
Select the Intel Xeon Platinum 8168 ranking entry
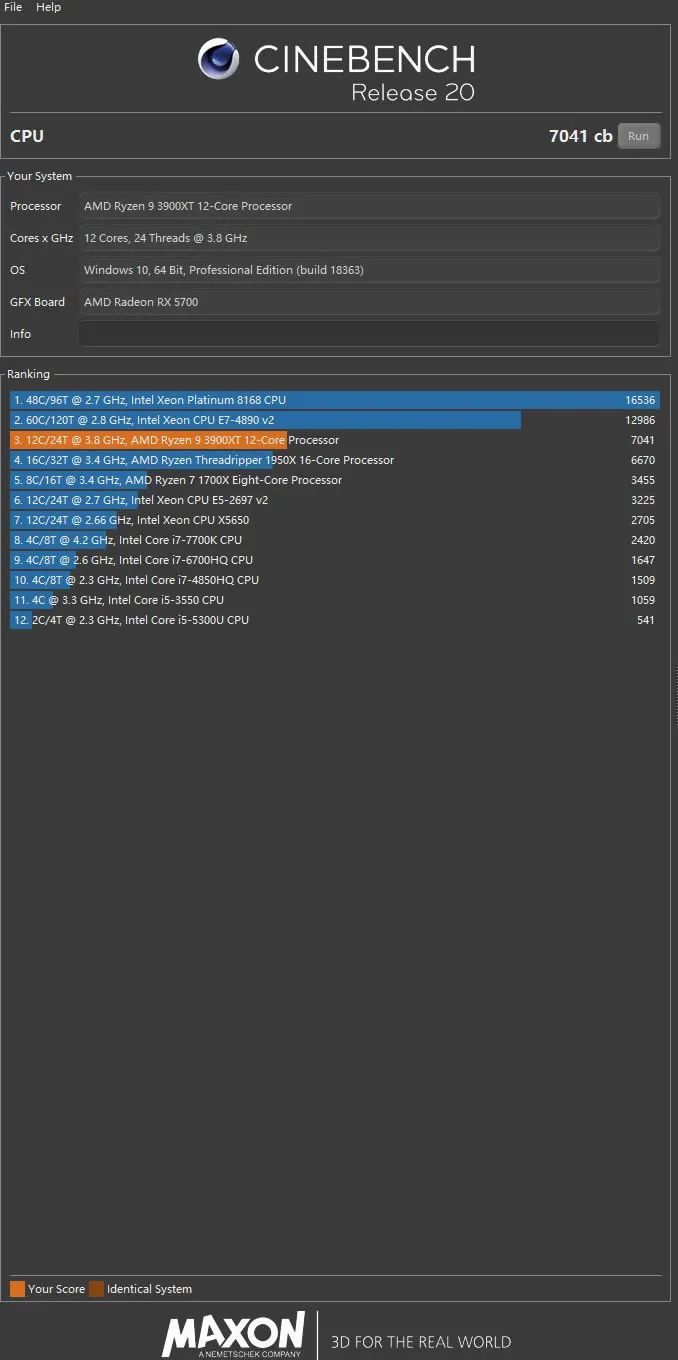[x=334, y=400]
